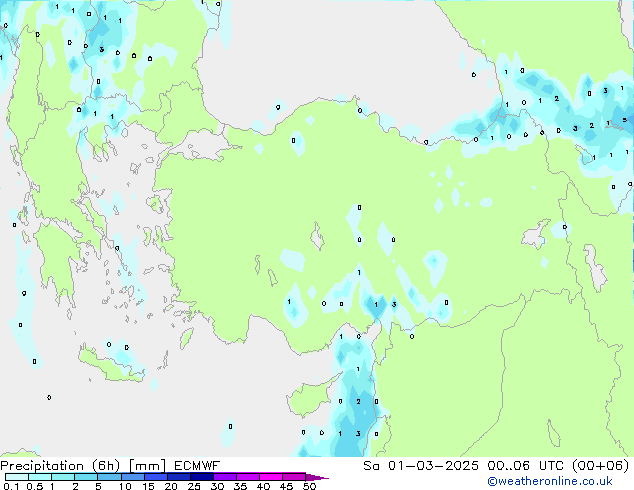Choose the 2–5 mm light blue legend swatch
Viewport: 634px width, 490px height.
[x=86, y=477]
